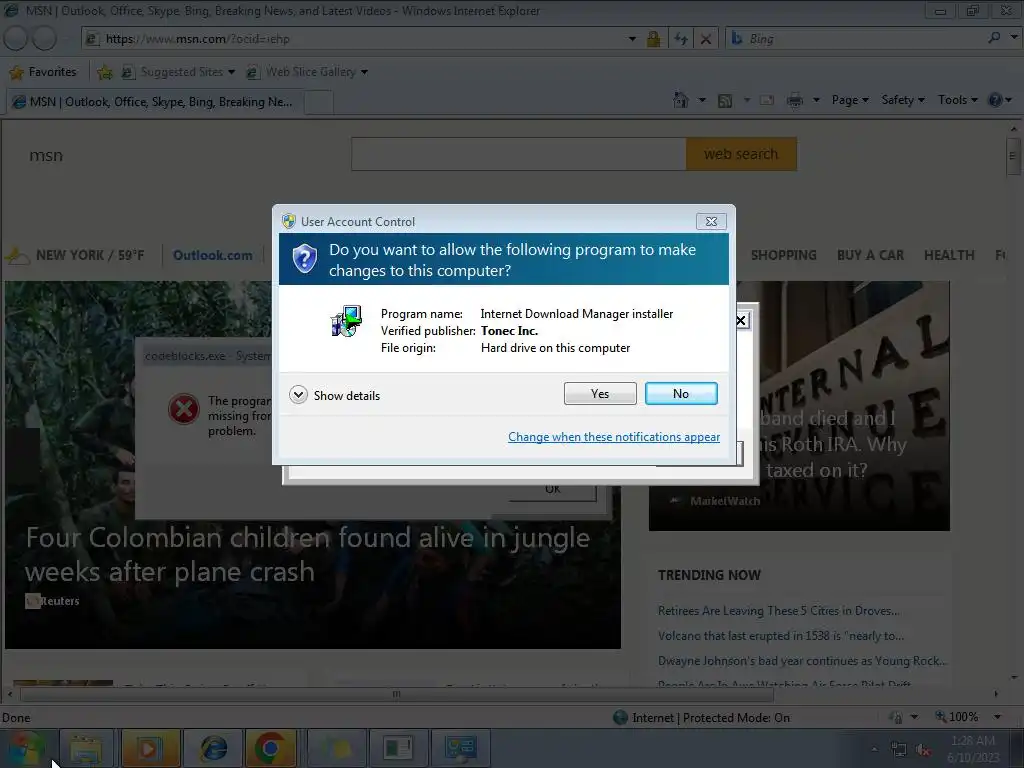Viewport: 1024px width, 768px height.
Task: Click the MSN web search input field
Action: (519, 154)
